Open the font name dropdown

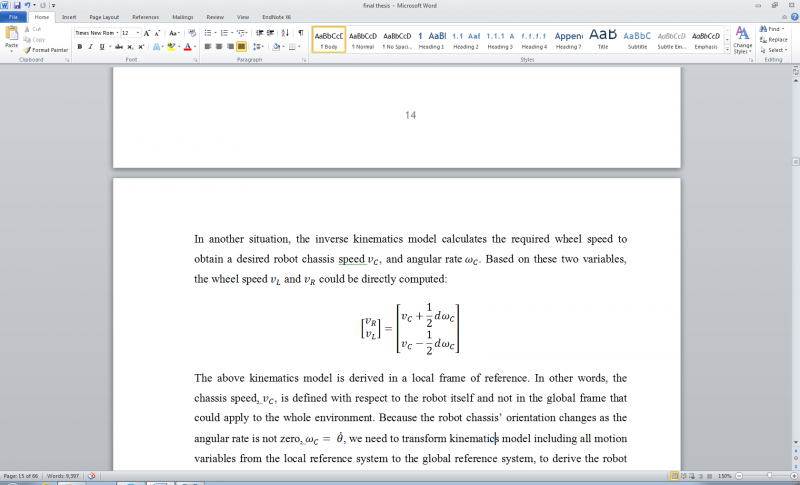coord(117,33)
